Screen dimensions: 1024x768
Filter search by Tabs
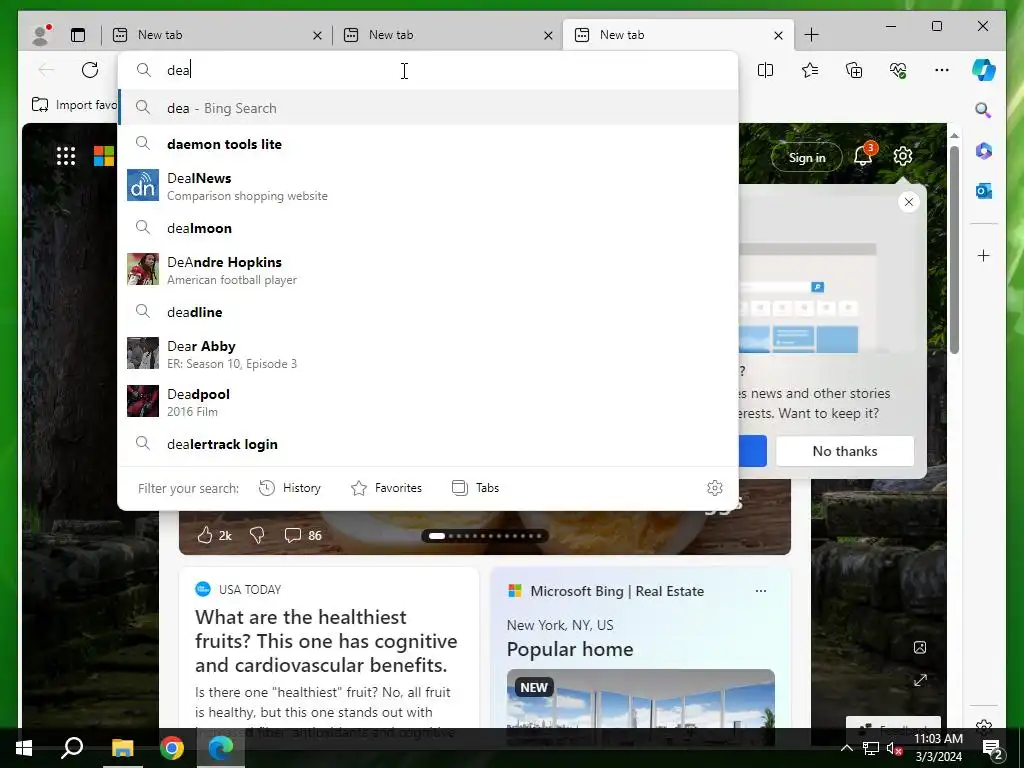click(x=475, y=488)
